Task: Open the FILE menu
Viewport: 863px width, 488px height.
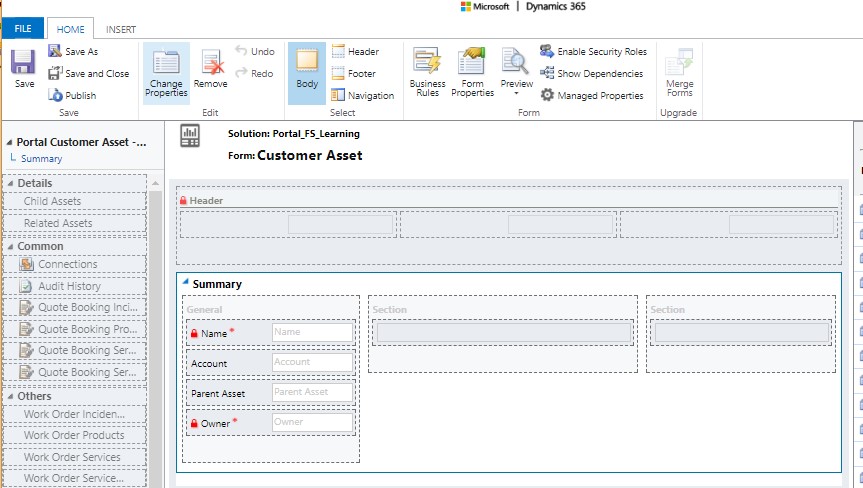Action: point(23,29)
